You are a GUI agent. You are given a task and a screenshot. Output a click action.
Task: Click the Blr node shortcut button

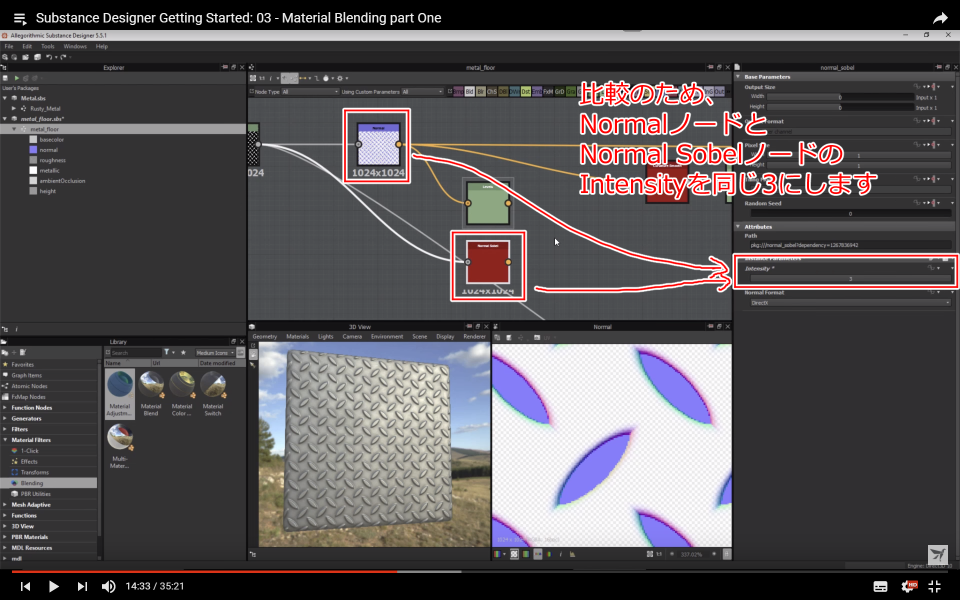coord(481,92)
